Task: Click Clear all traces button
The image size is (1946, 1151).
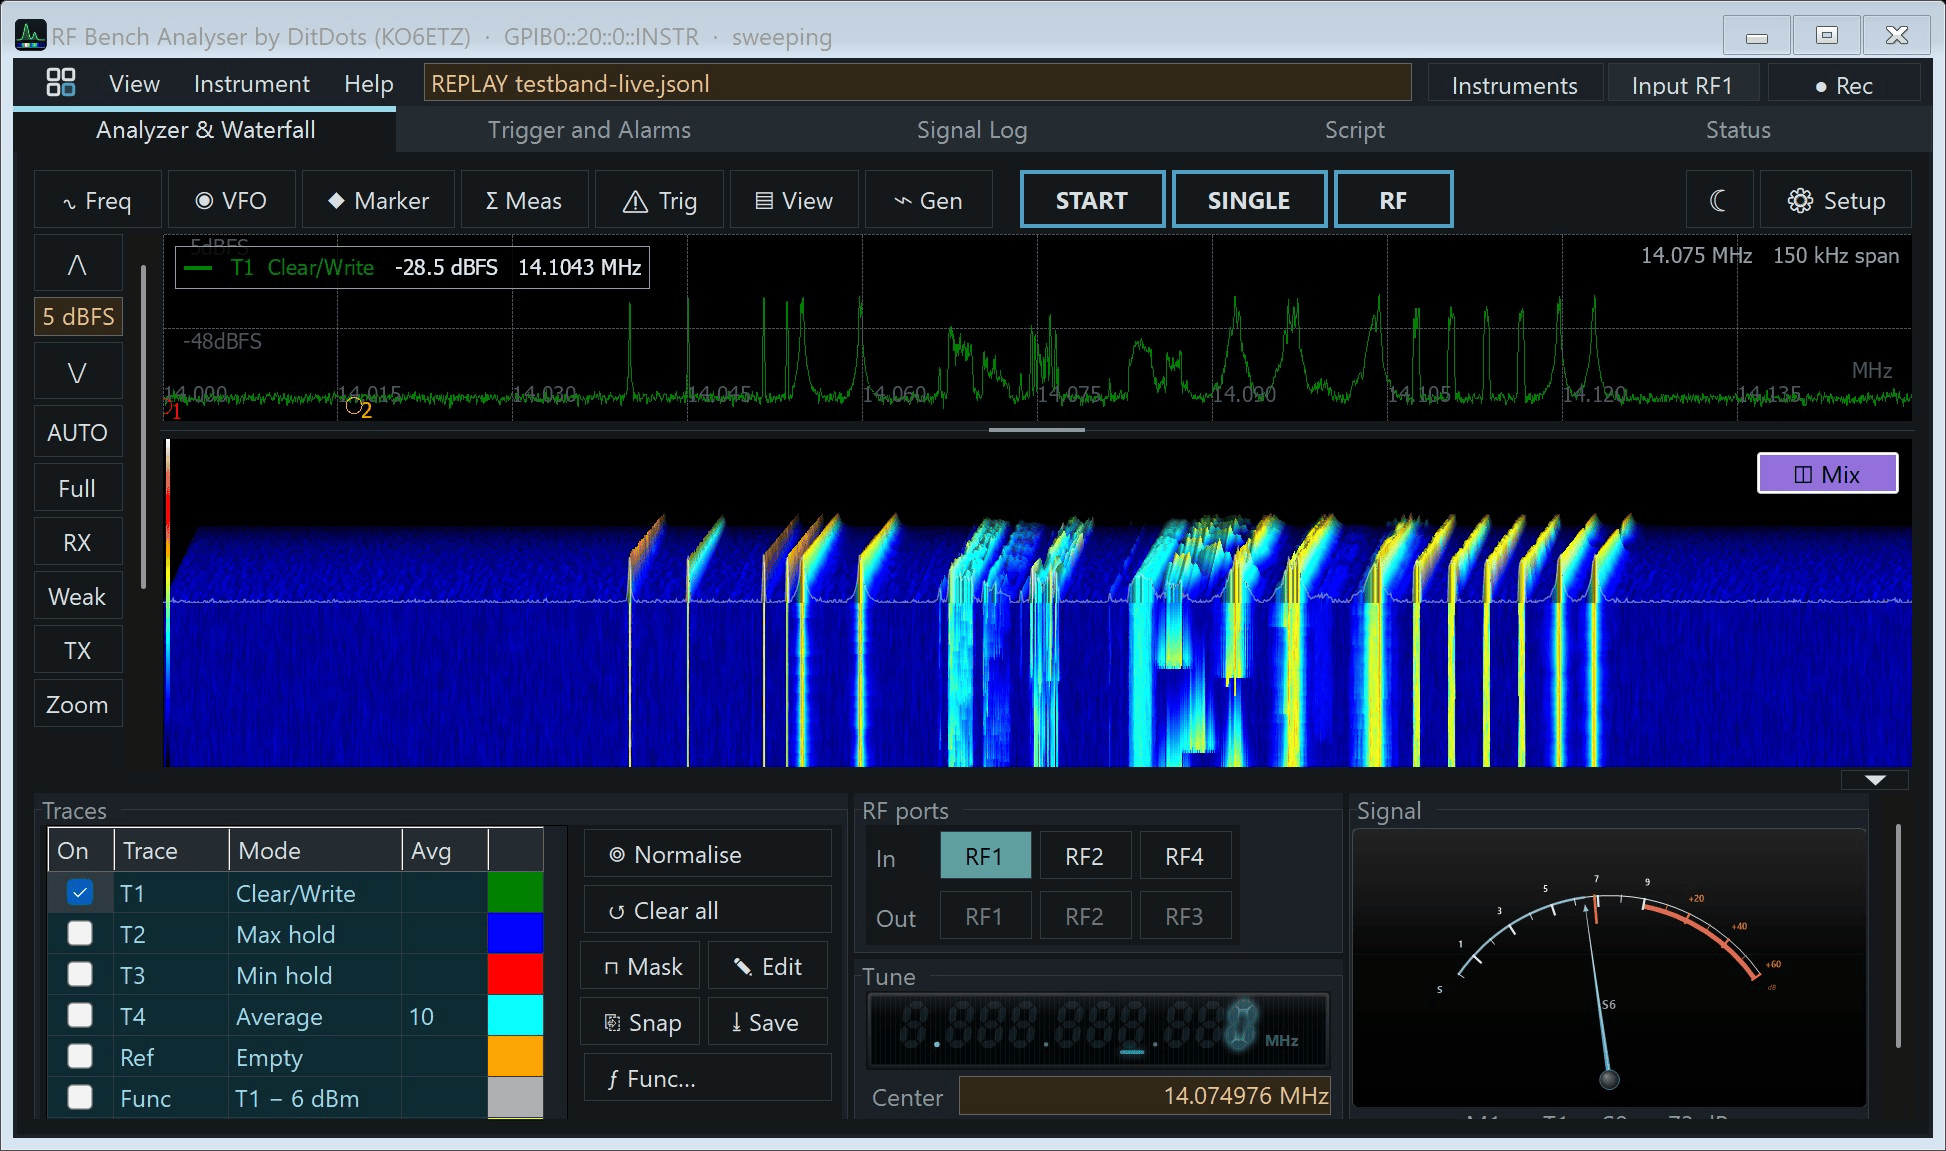Action: click(x=707, y=910)
